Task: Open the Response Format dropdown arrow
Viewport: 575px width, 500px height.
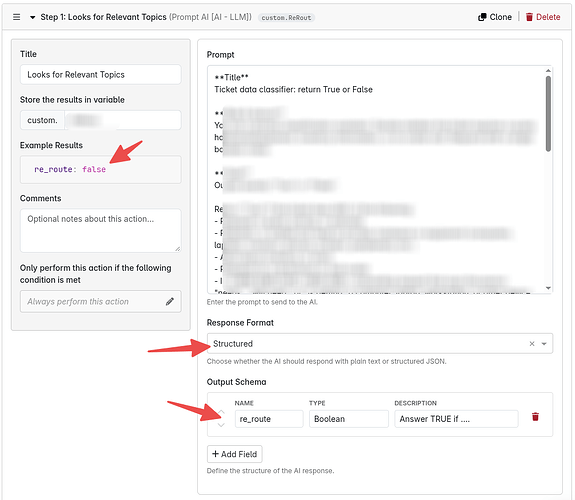Action: (544, 344)
